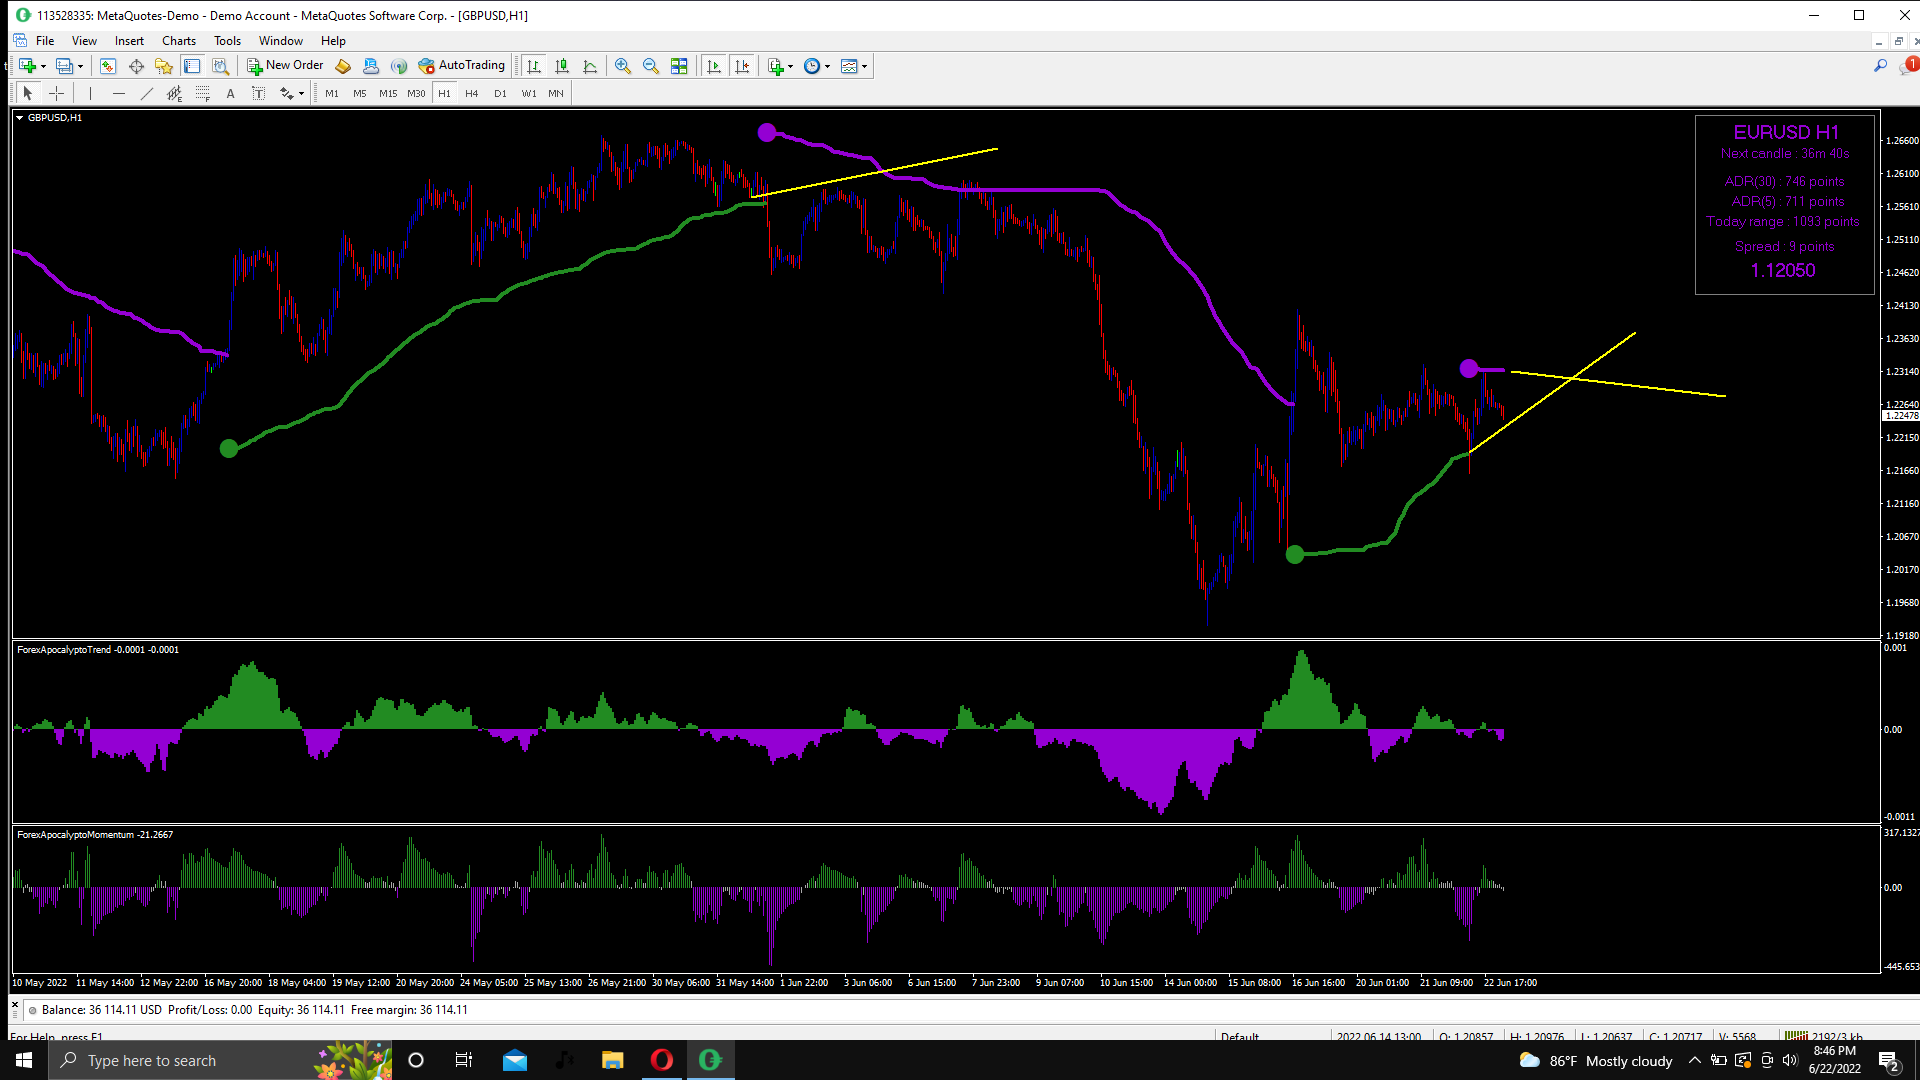Draw a trendline with the trendline tool
Viewport: 1920px width, 1080px height.
147,93
